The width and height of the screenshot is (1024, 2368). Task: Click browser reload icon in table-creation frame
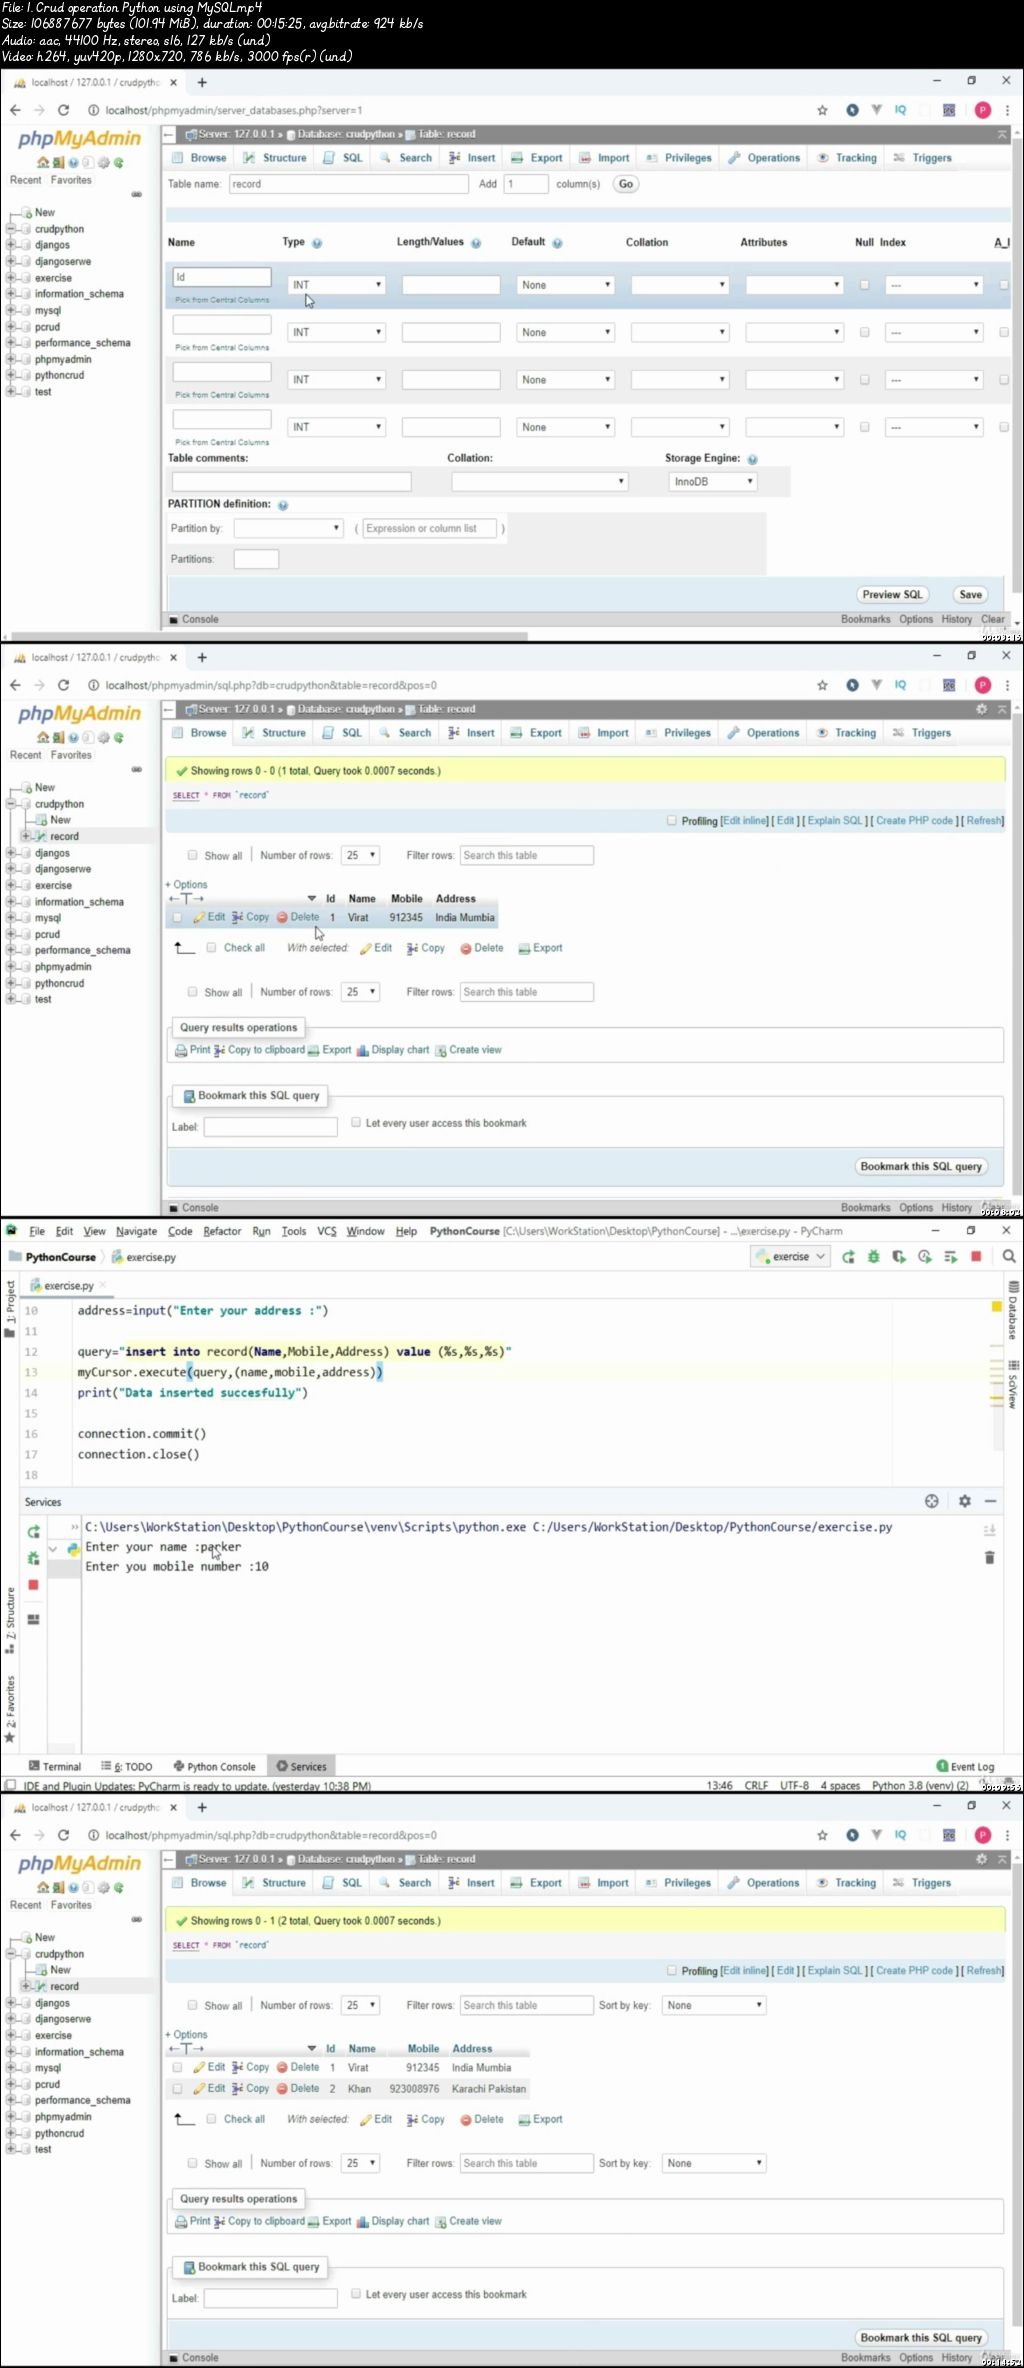coord(63,110)
